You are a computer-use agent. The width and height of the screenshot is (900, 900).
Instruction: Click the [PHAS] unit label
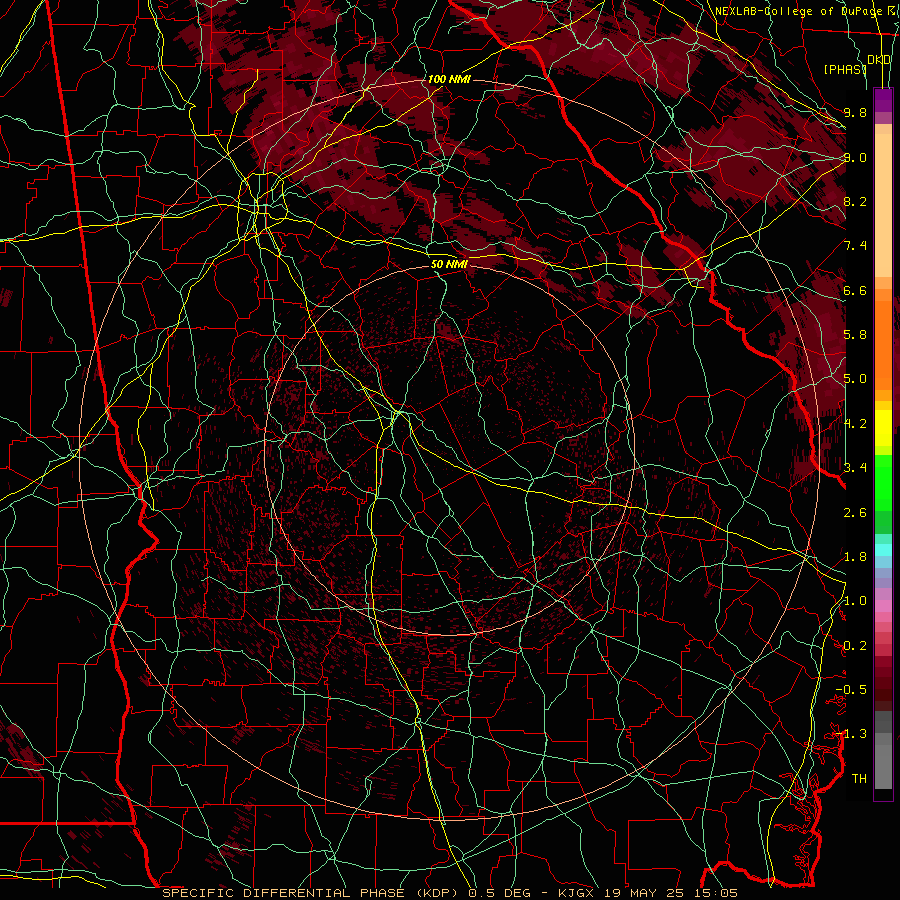[845, 69]
